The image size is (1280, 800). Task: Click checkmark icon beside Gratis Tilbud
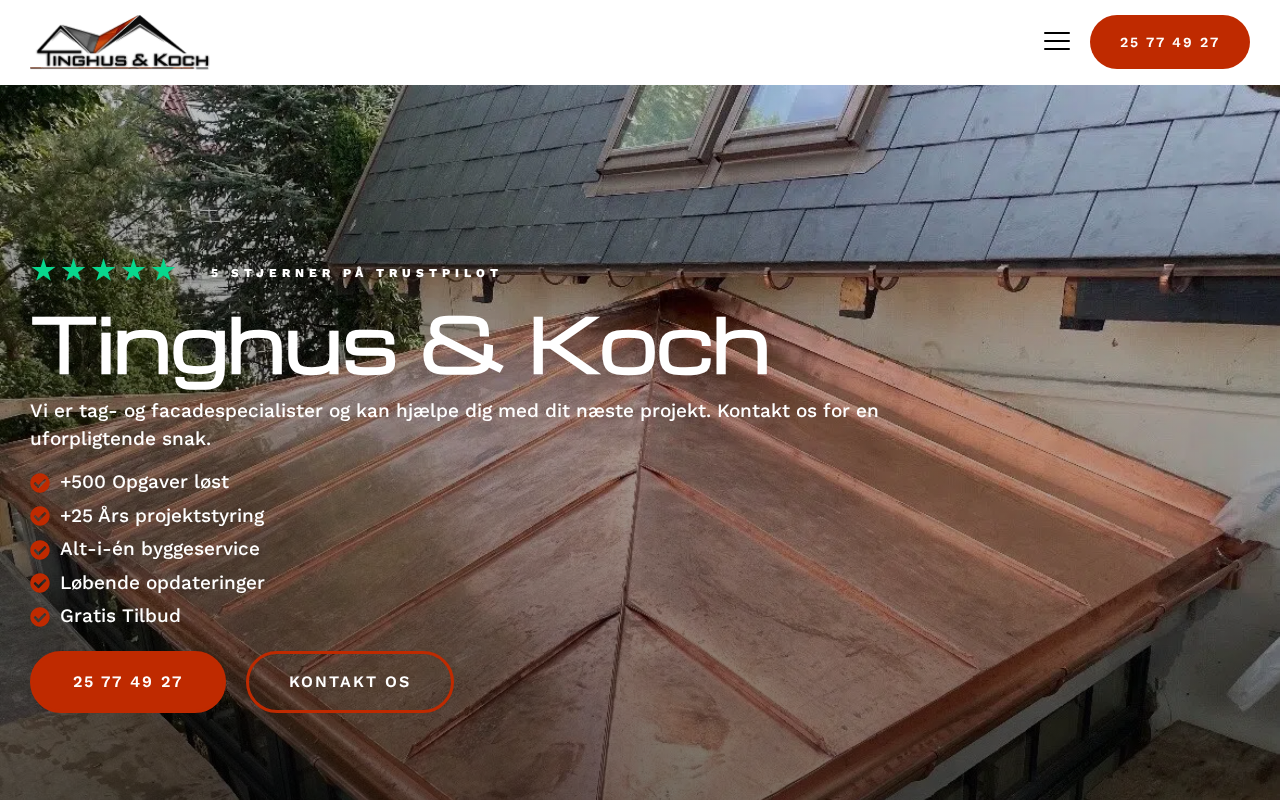point(40,617)
